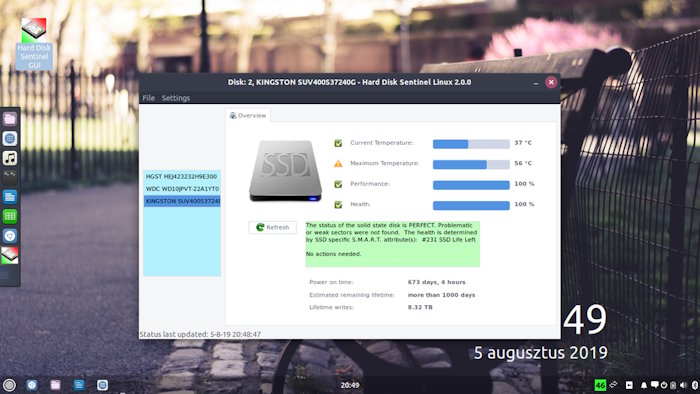The height and width of the screenshot is (394, 700).
Task: Select the WDC WD10JPVT-22A1YT0 disk
Action: pyautogui.click(x=182, y=189)
